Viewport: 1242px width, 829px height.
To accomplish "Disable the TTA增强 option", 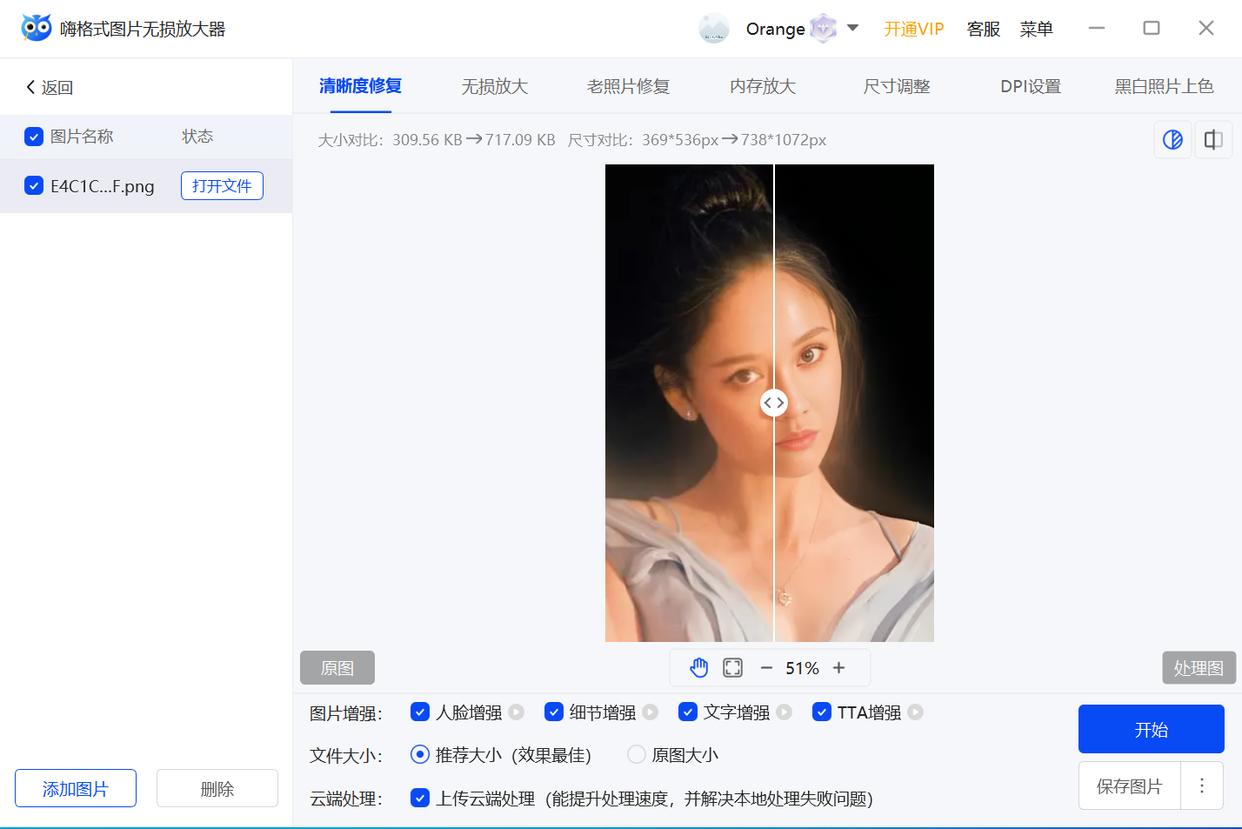I will point(822,712).
